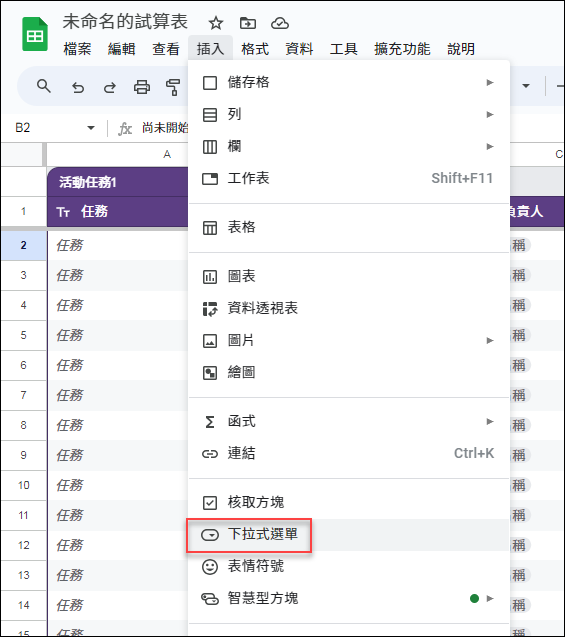Open the 函式 submenu

point(349,421)
